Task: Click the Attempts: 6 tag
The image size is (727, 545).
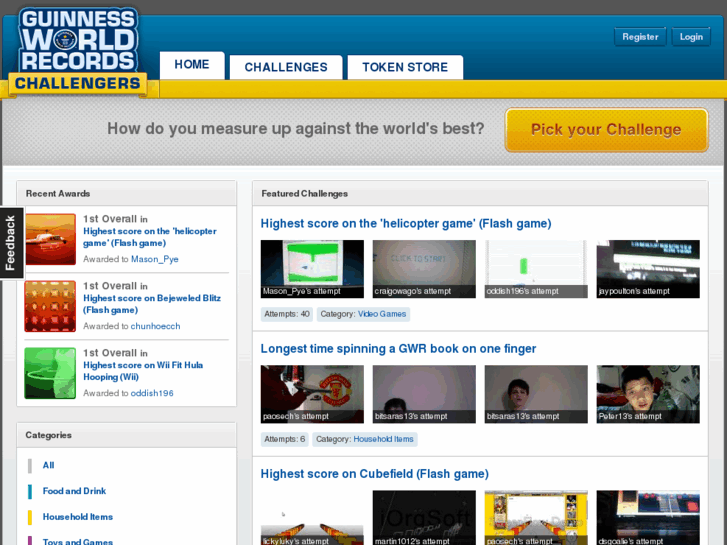Action: pos(285,439)
